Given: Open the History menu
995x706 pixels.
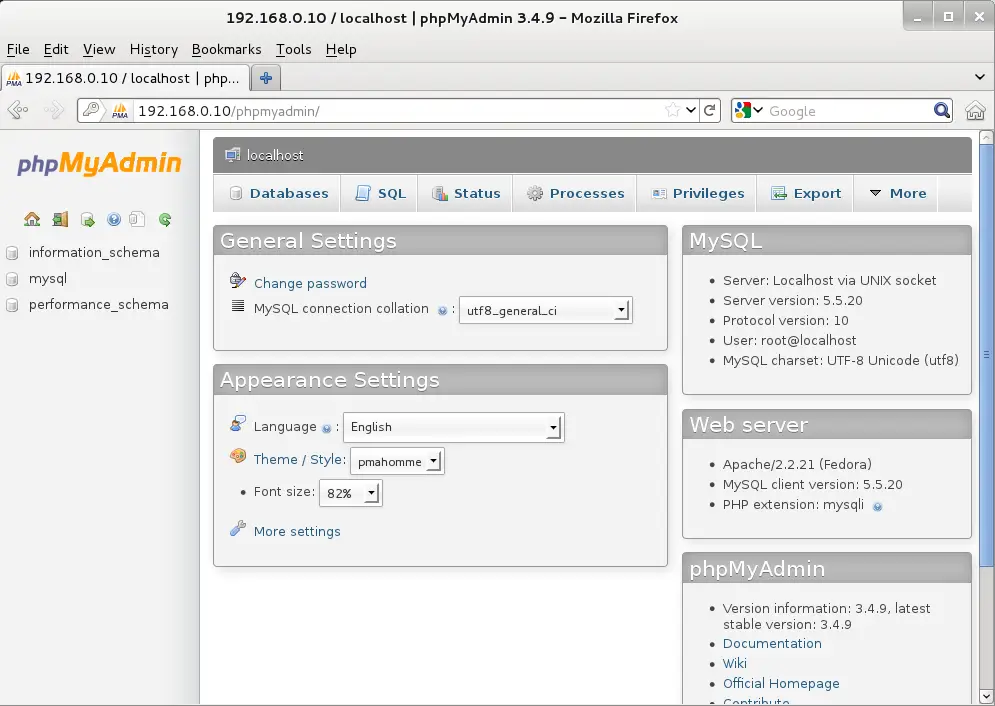Looking at the screenshot, I should pos(154,49).
